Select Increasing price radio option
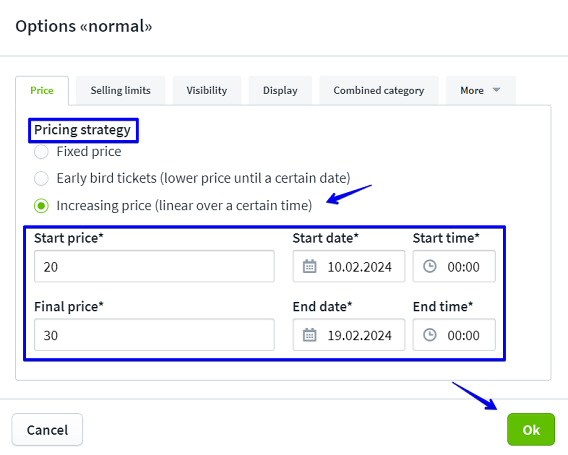Screen dimensions: 568x455 pos(41,206)
